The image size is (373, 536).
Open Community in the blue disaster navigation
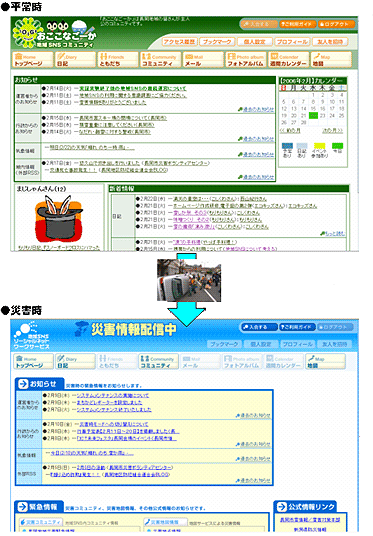[x=159, y=362]
